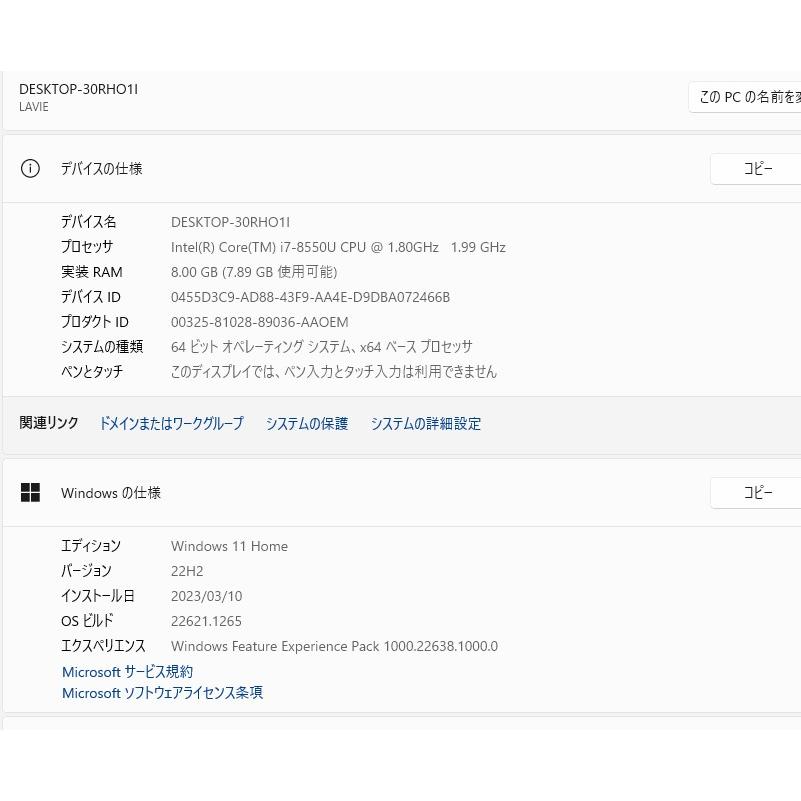
Task: Click the バージョン label
Action: point(86,571)
